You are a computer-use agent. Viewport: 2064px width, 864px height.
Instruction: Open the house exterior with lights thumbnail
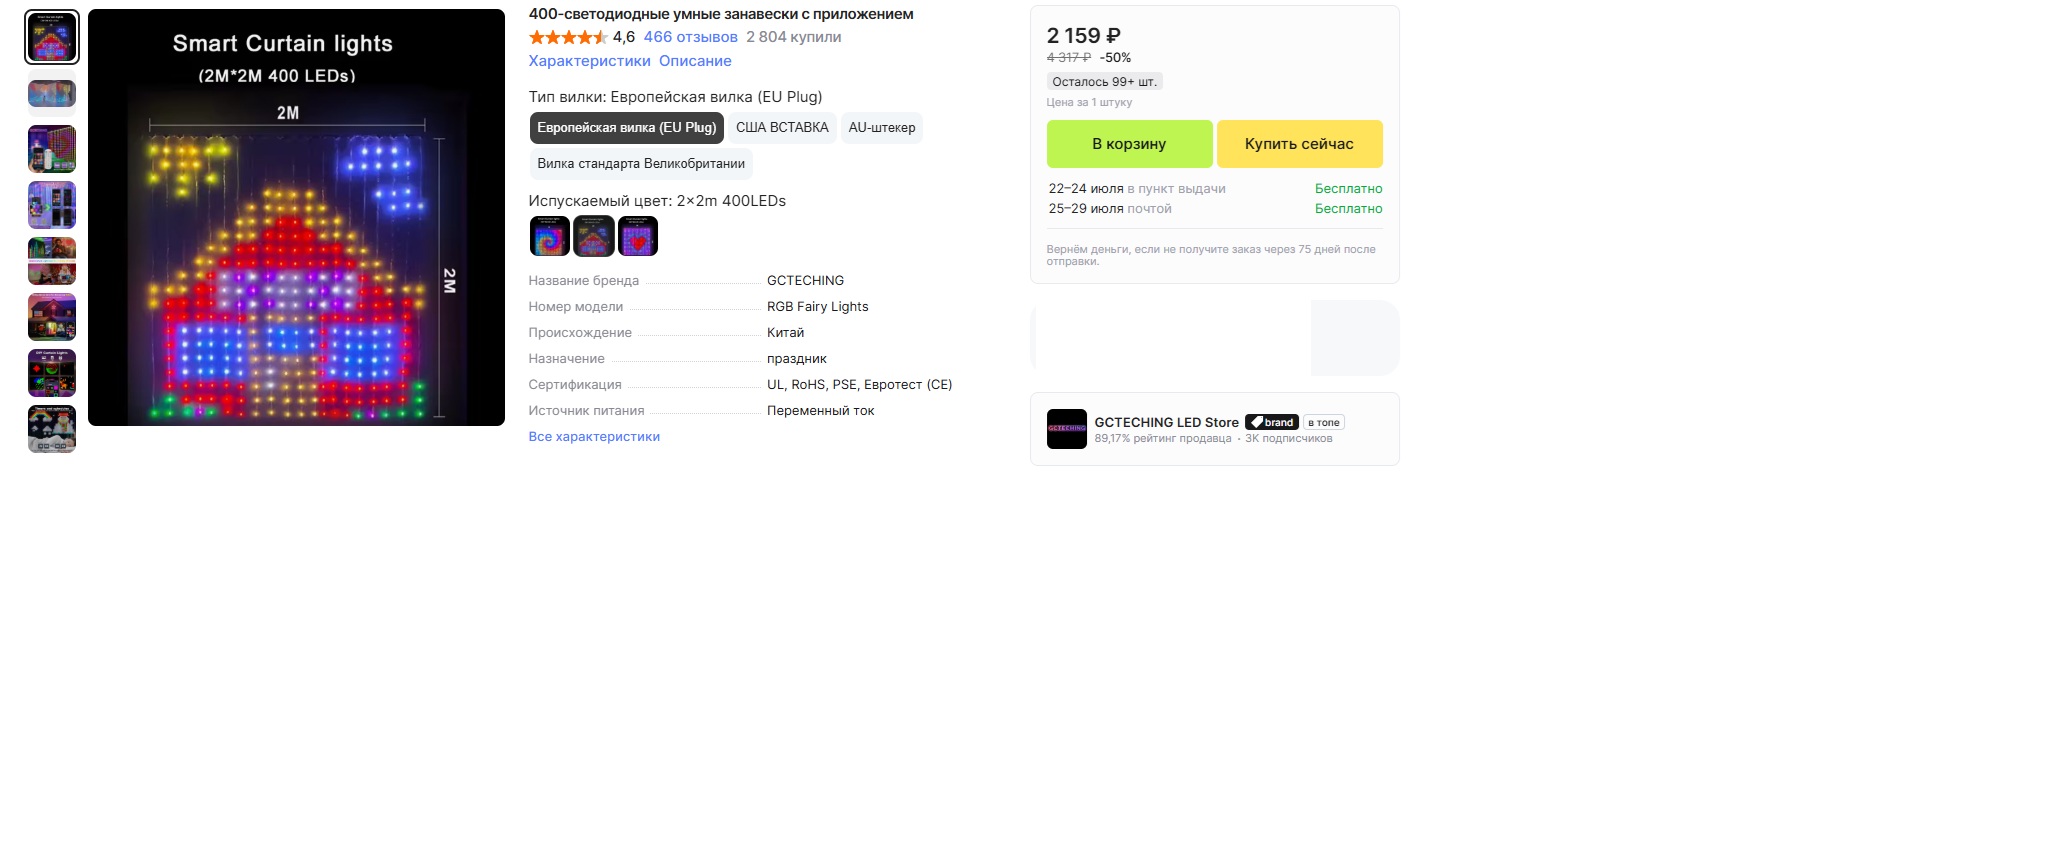click(x=52, y=317)
